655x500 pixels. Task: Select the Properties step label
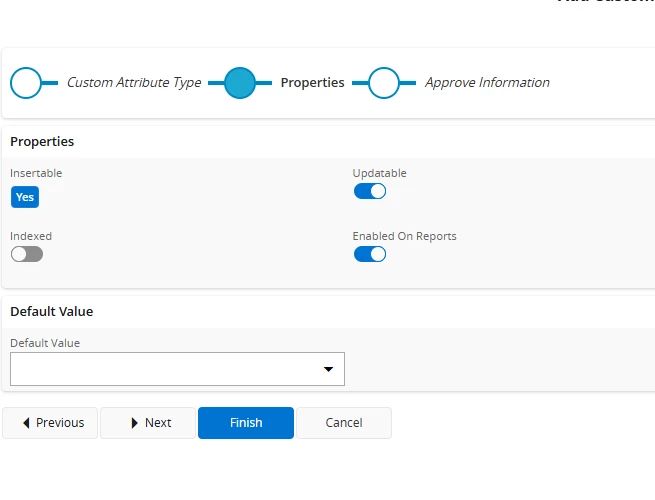point(312,83)
